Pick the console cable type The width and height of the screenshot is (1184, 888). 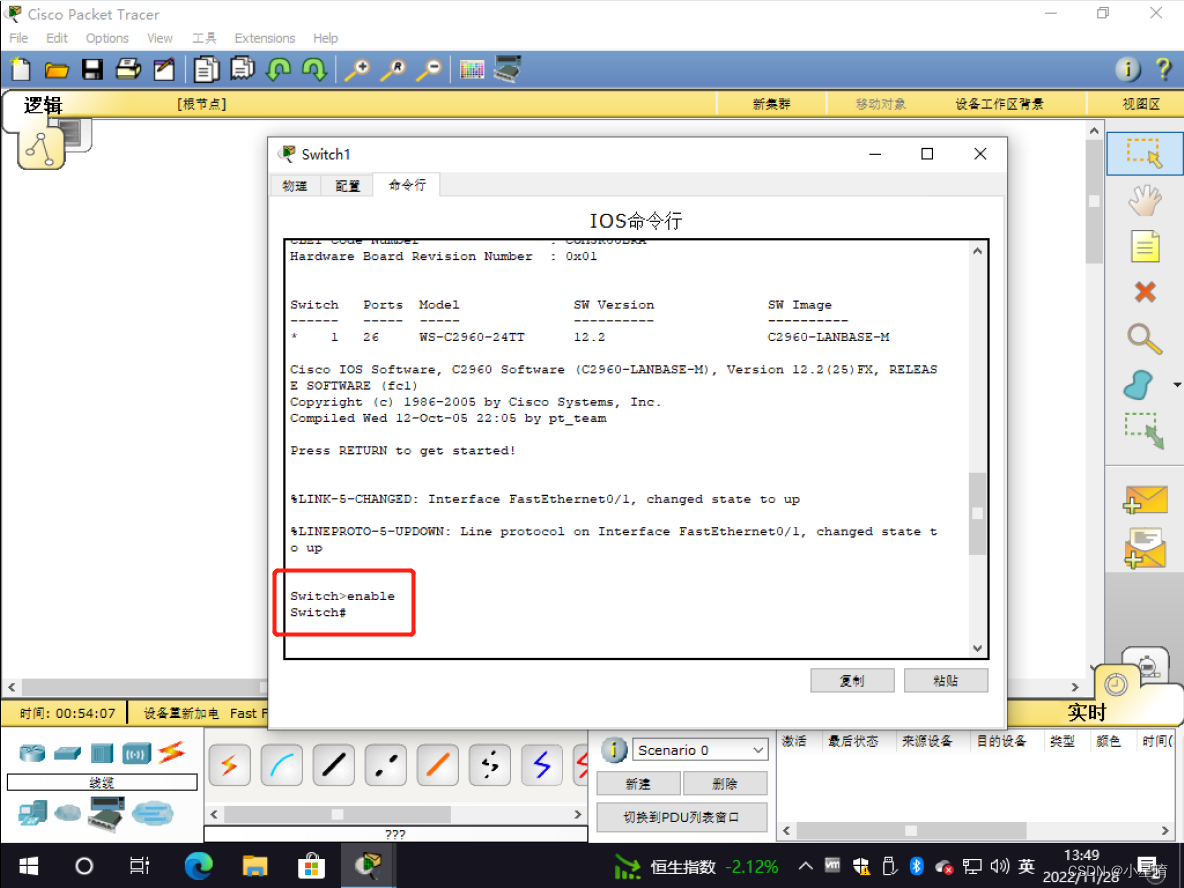[x=281, y=765]
